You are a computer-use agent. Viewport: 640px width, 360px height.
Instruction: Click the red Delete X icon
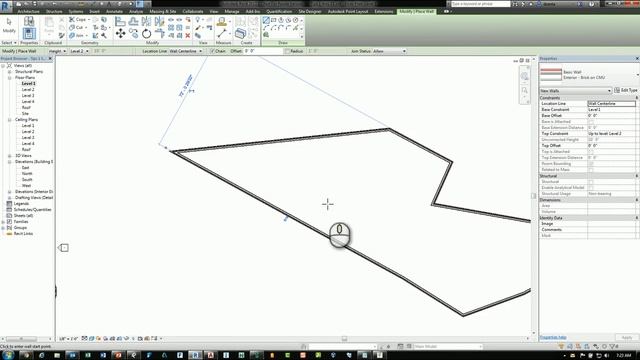pos(188,36)
